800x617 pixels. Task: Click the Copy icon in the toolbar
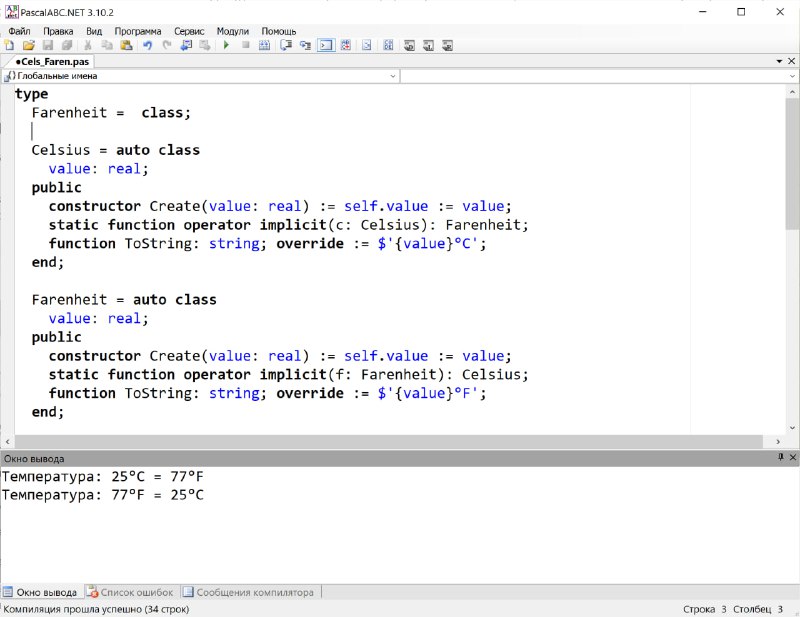click(x=107, y=45)
